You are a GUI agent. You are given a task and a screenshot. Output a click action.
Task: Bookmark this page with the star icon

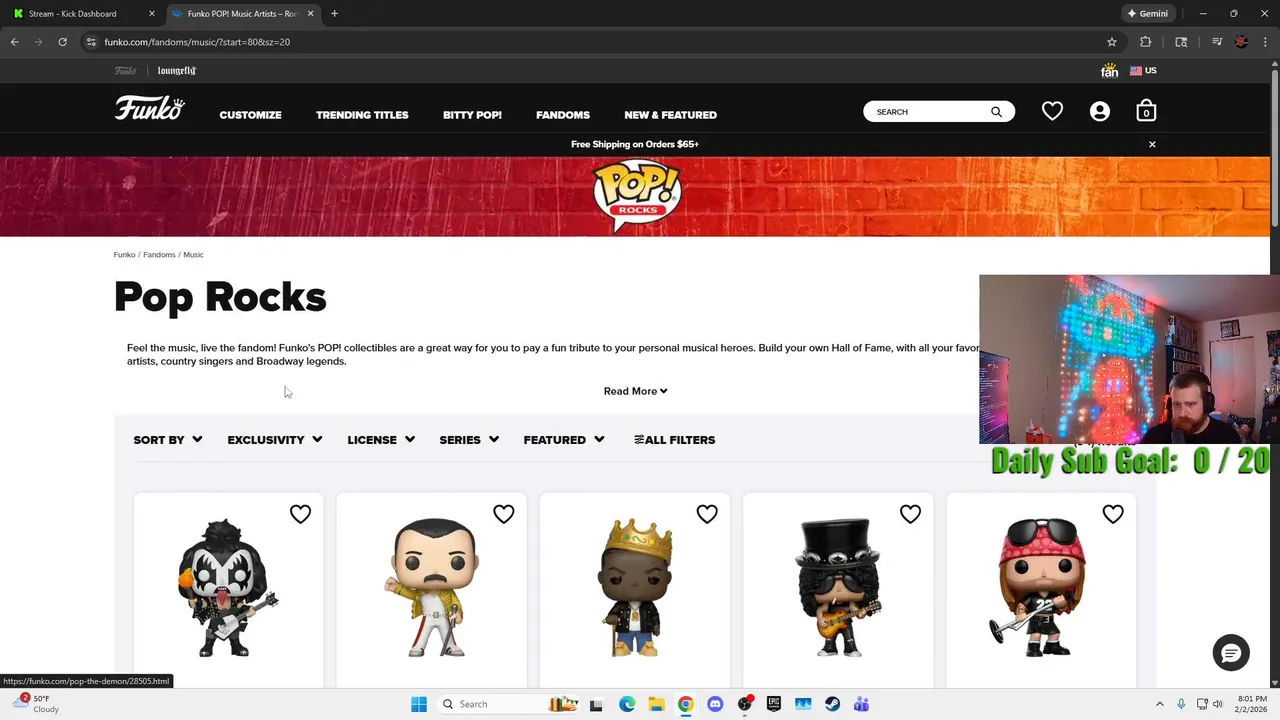1111,42
